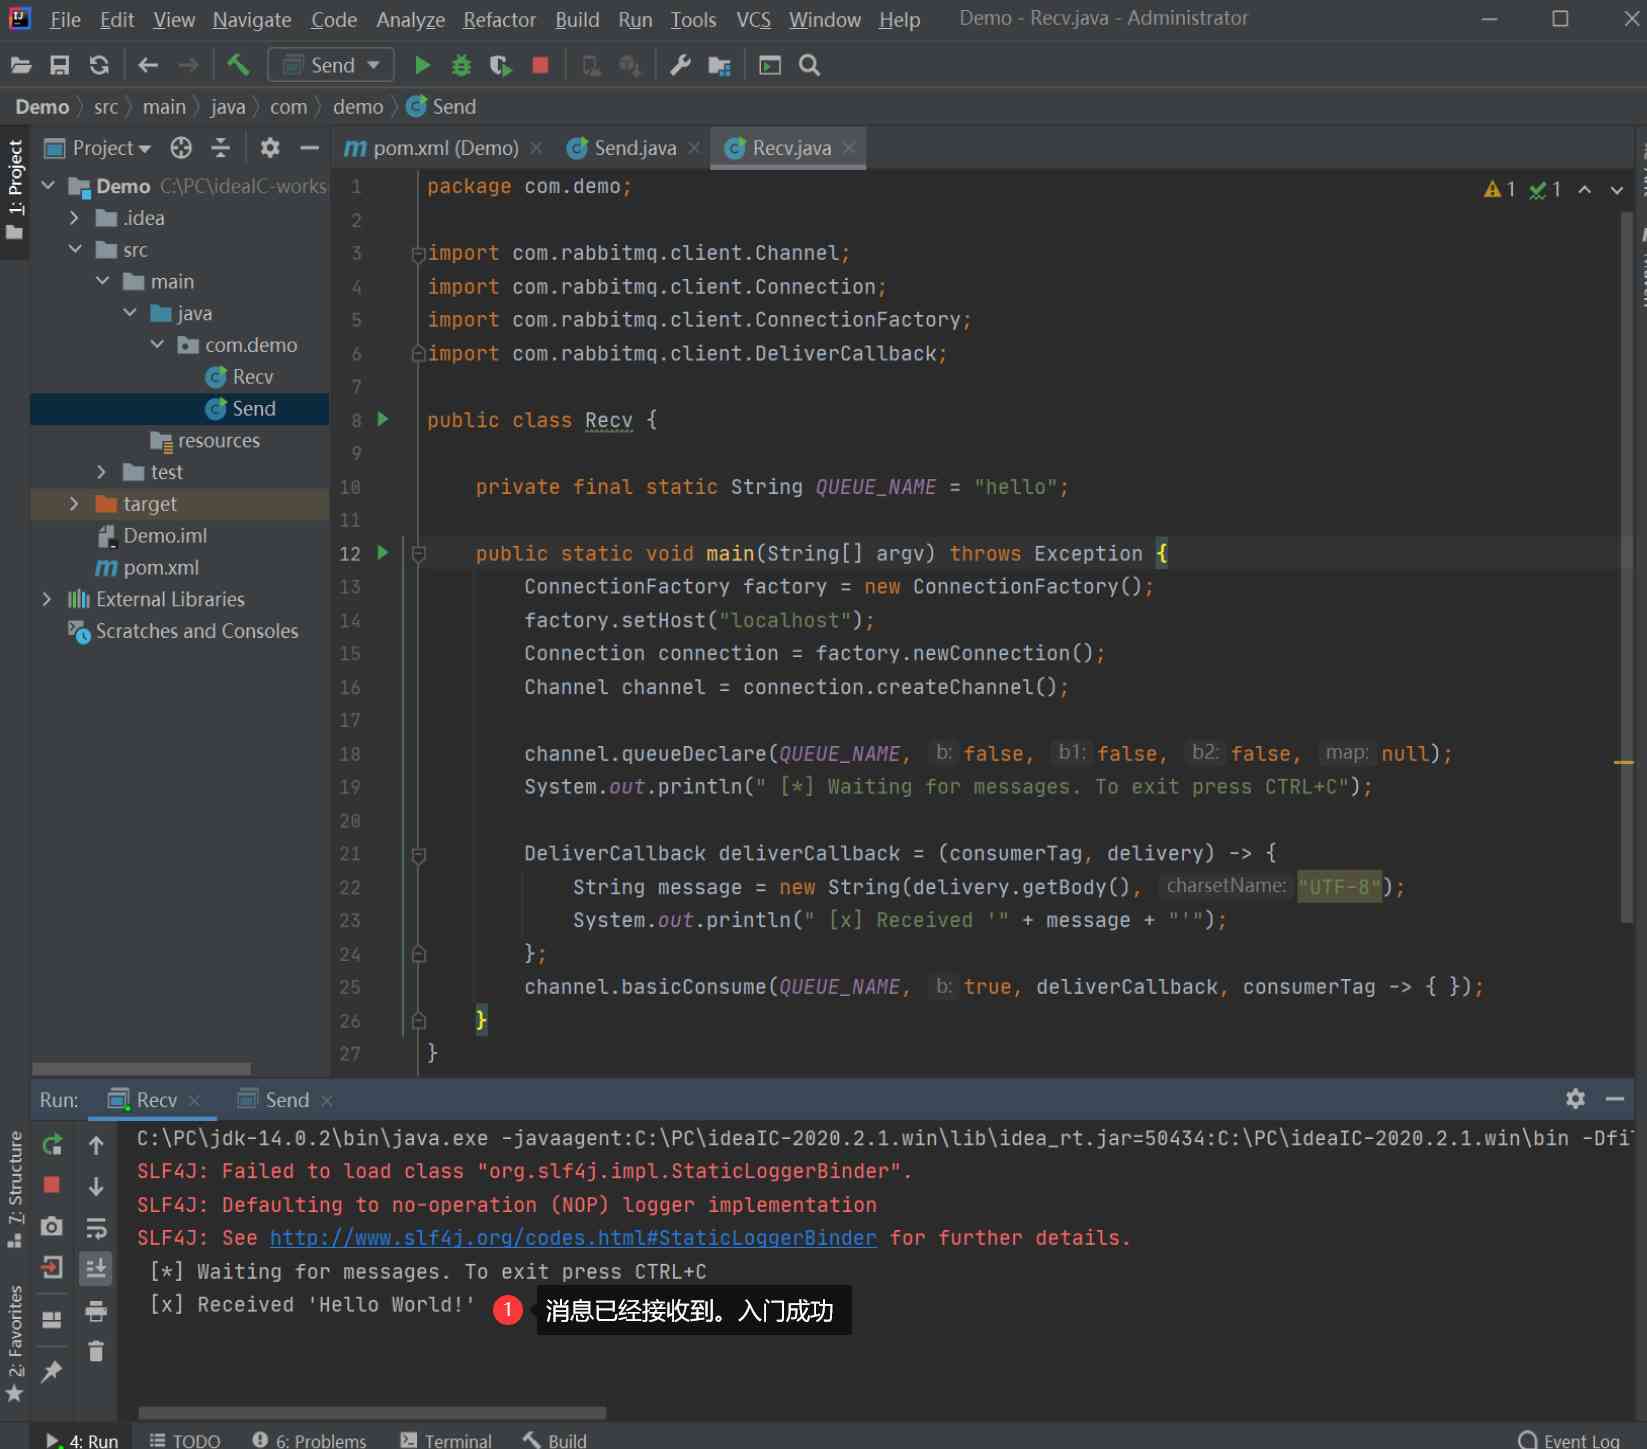Click editor vertical scrollbar

(1626, 566)
